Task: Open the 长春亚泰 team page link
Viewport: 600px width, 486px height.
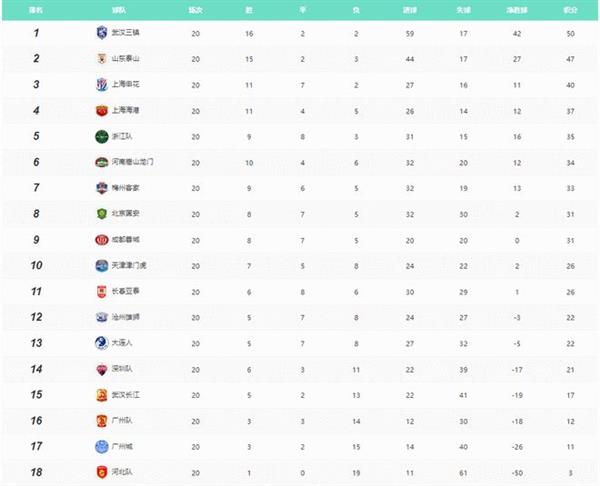Action: 126,291
